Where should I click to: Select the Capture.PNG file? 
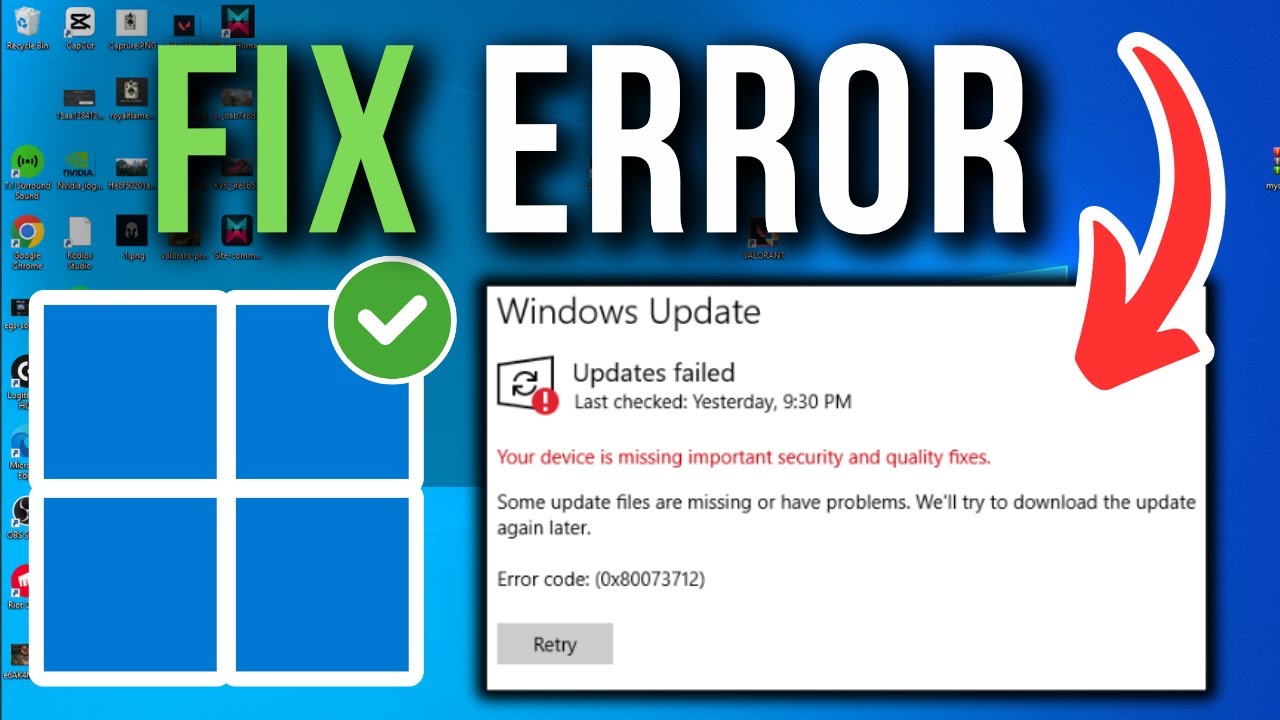pos(131,27)
